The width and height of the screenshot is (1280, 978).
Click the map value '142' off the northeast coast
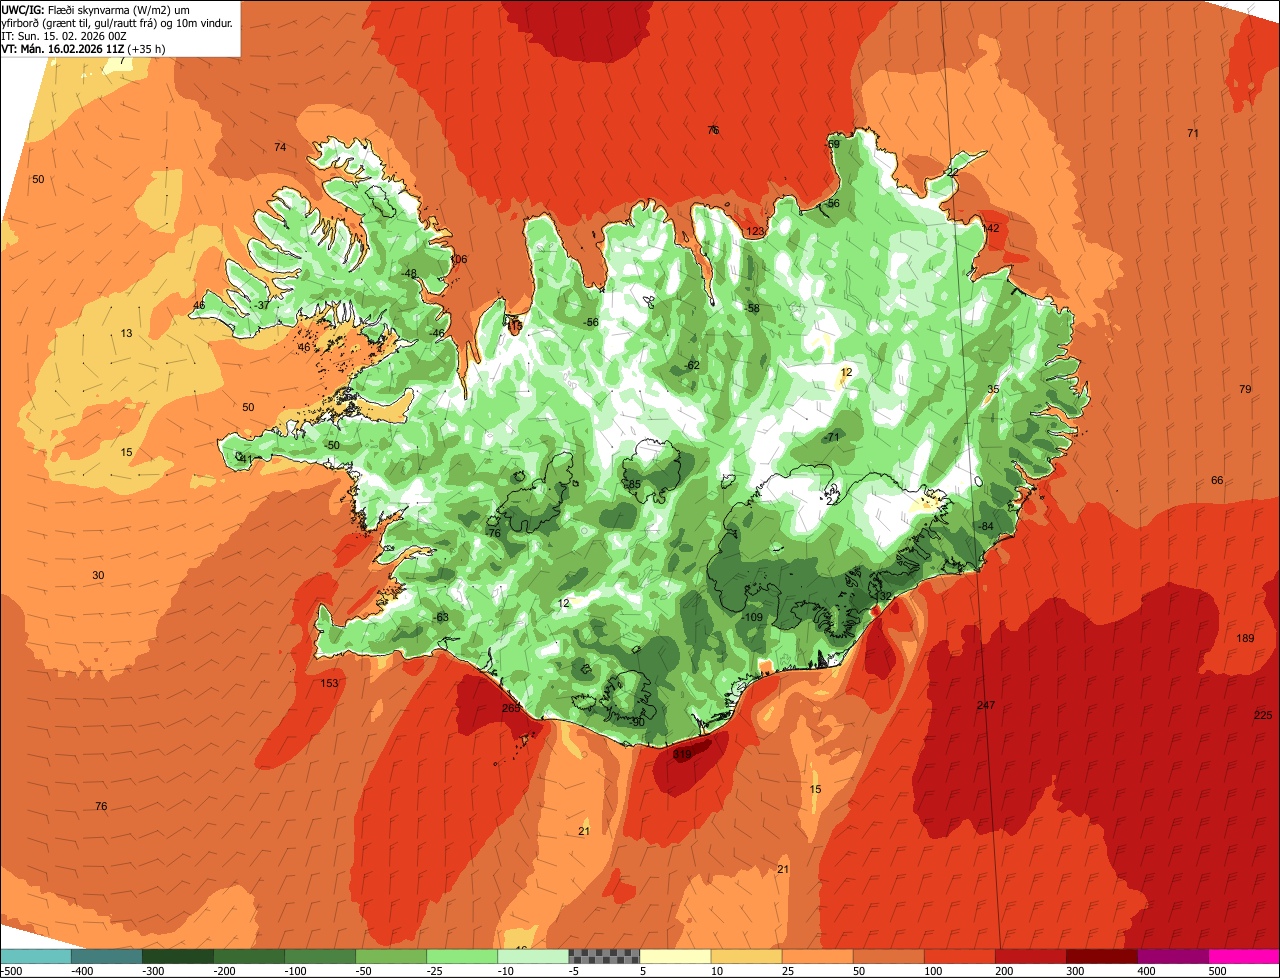pyautogui.click(x=991, y=229)
